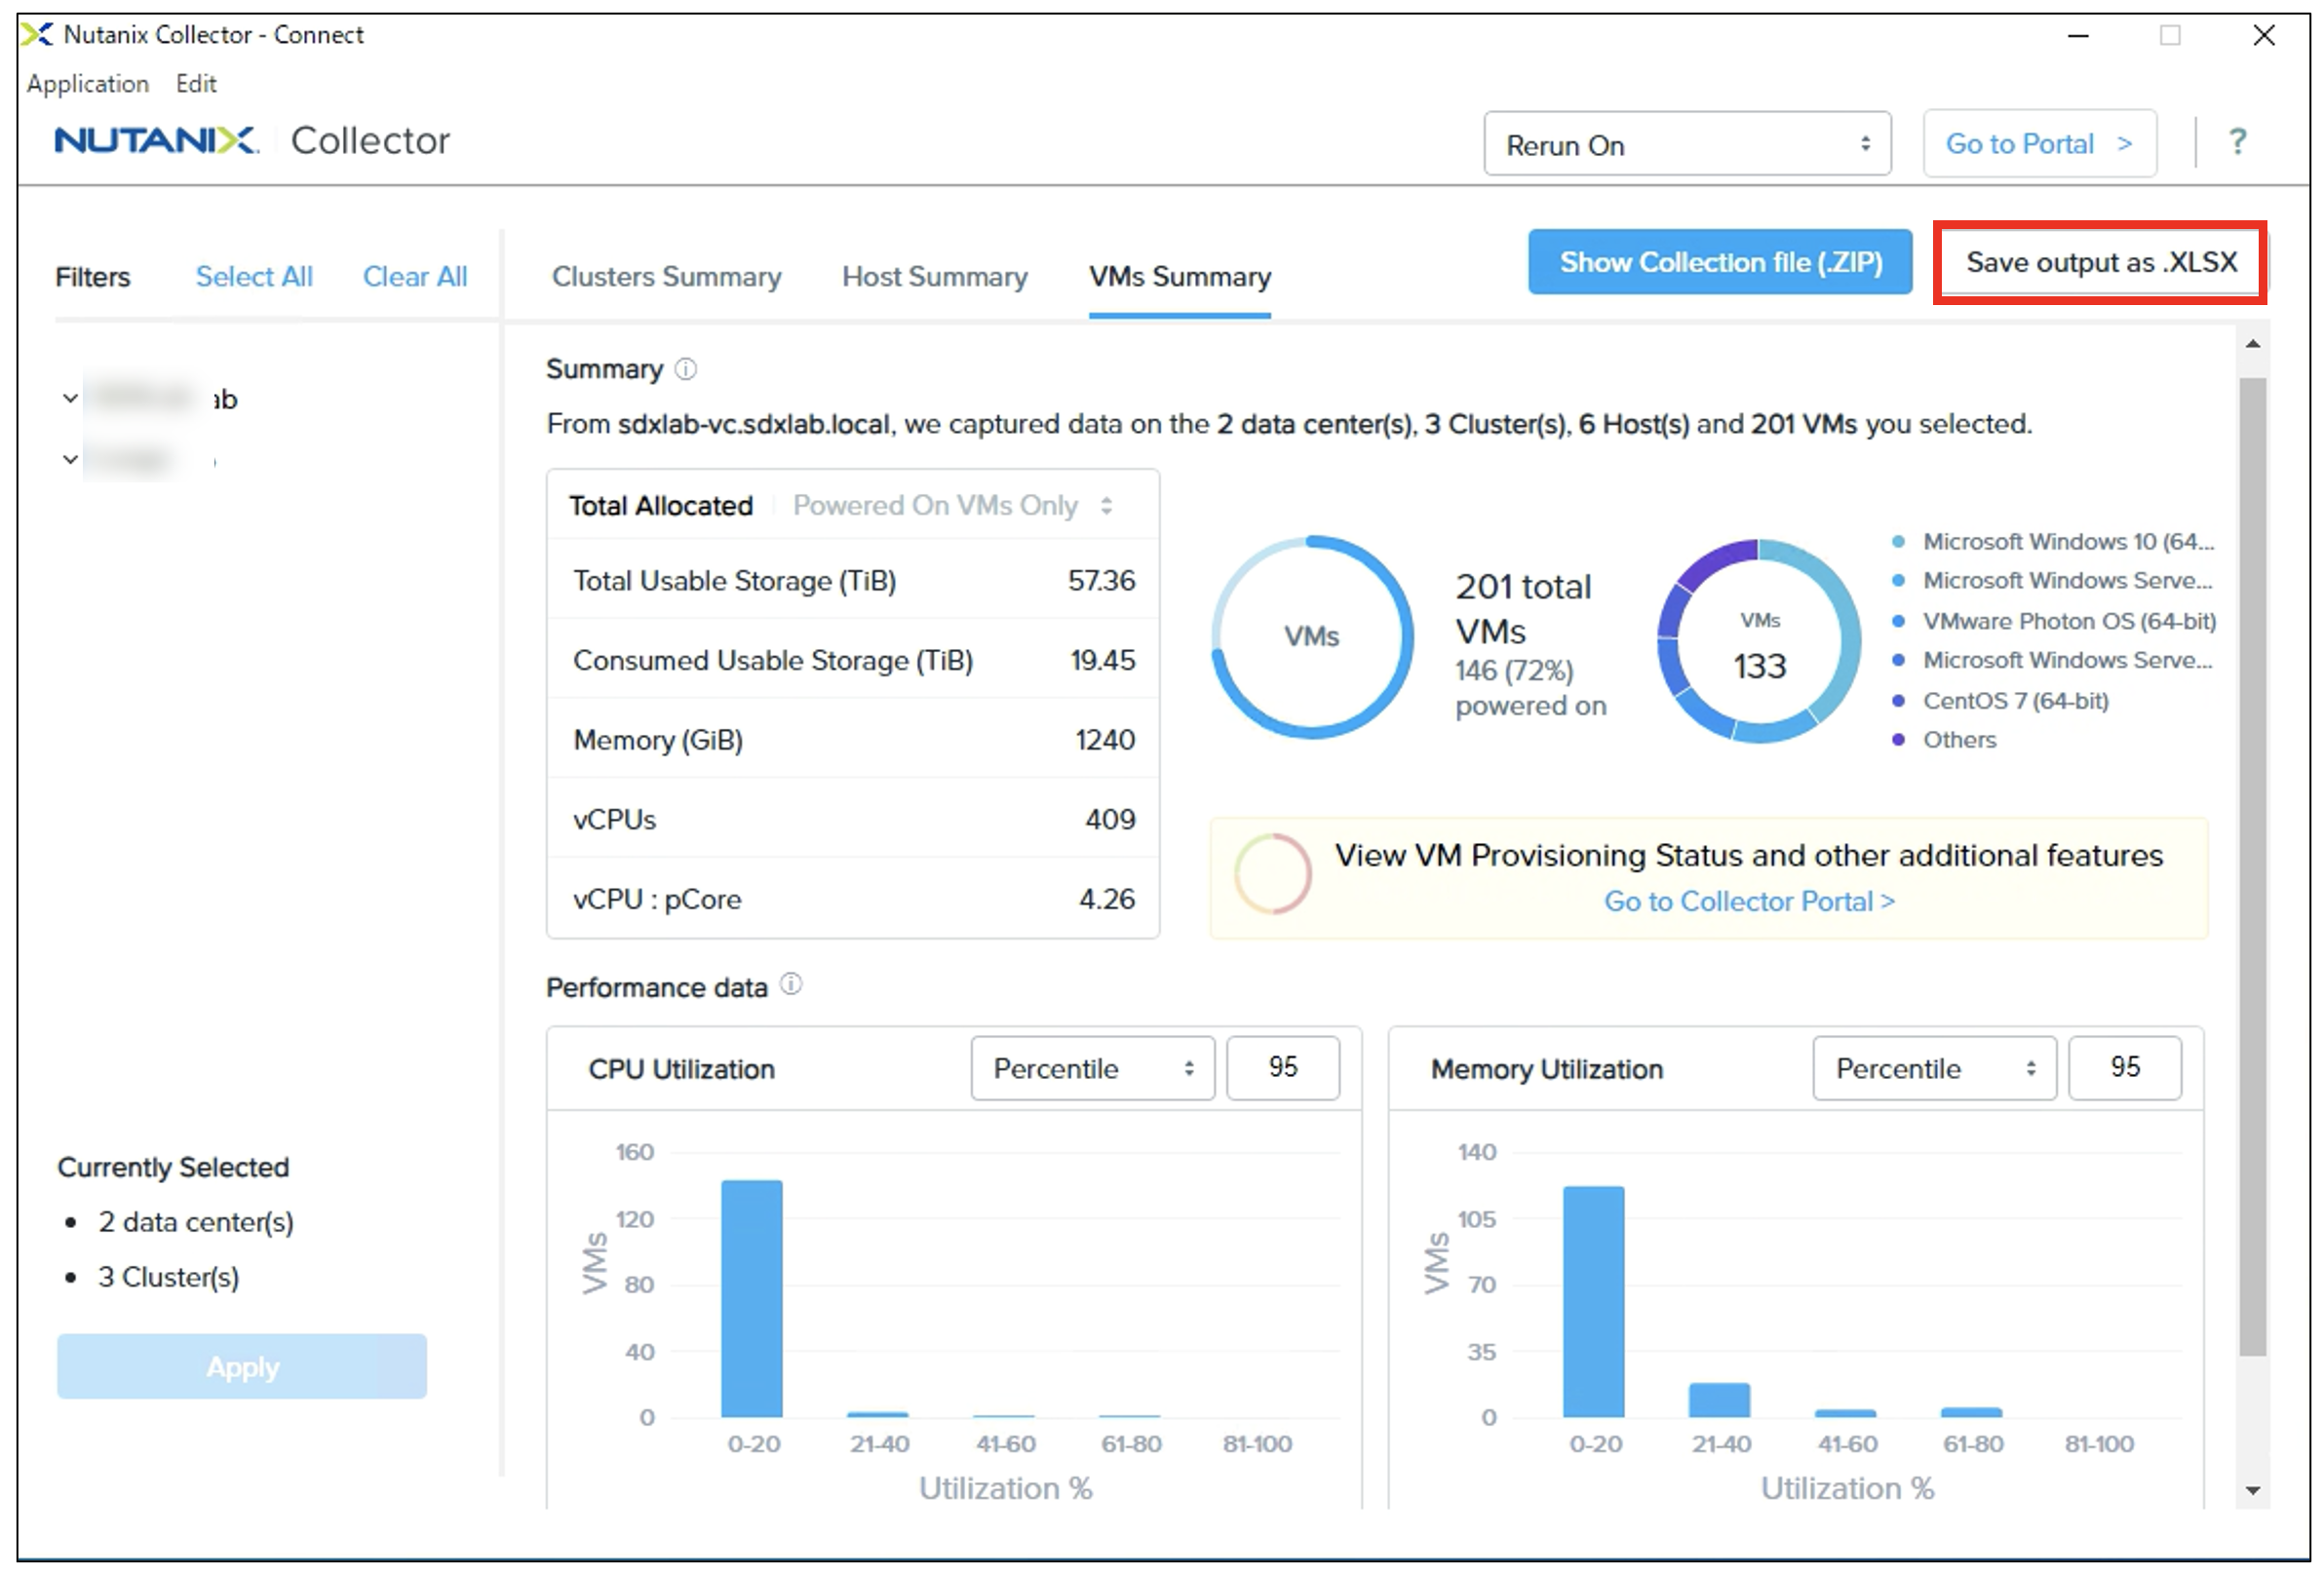Click Memory Utilization percentile value field 95

2124,1068
